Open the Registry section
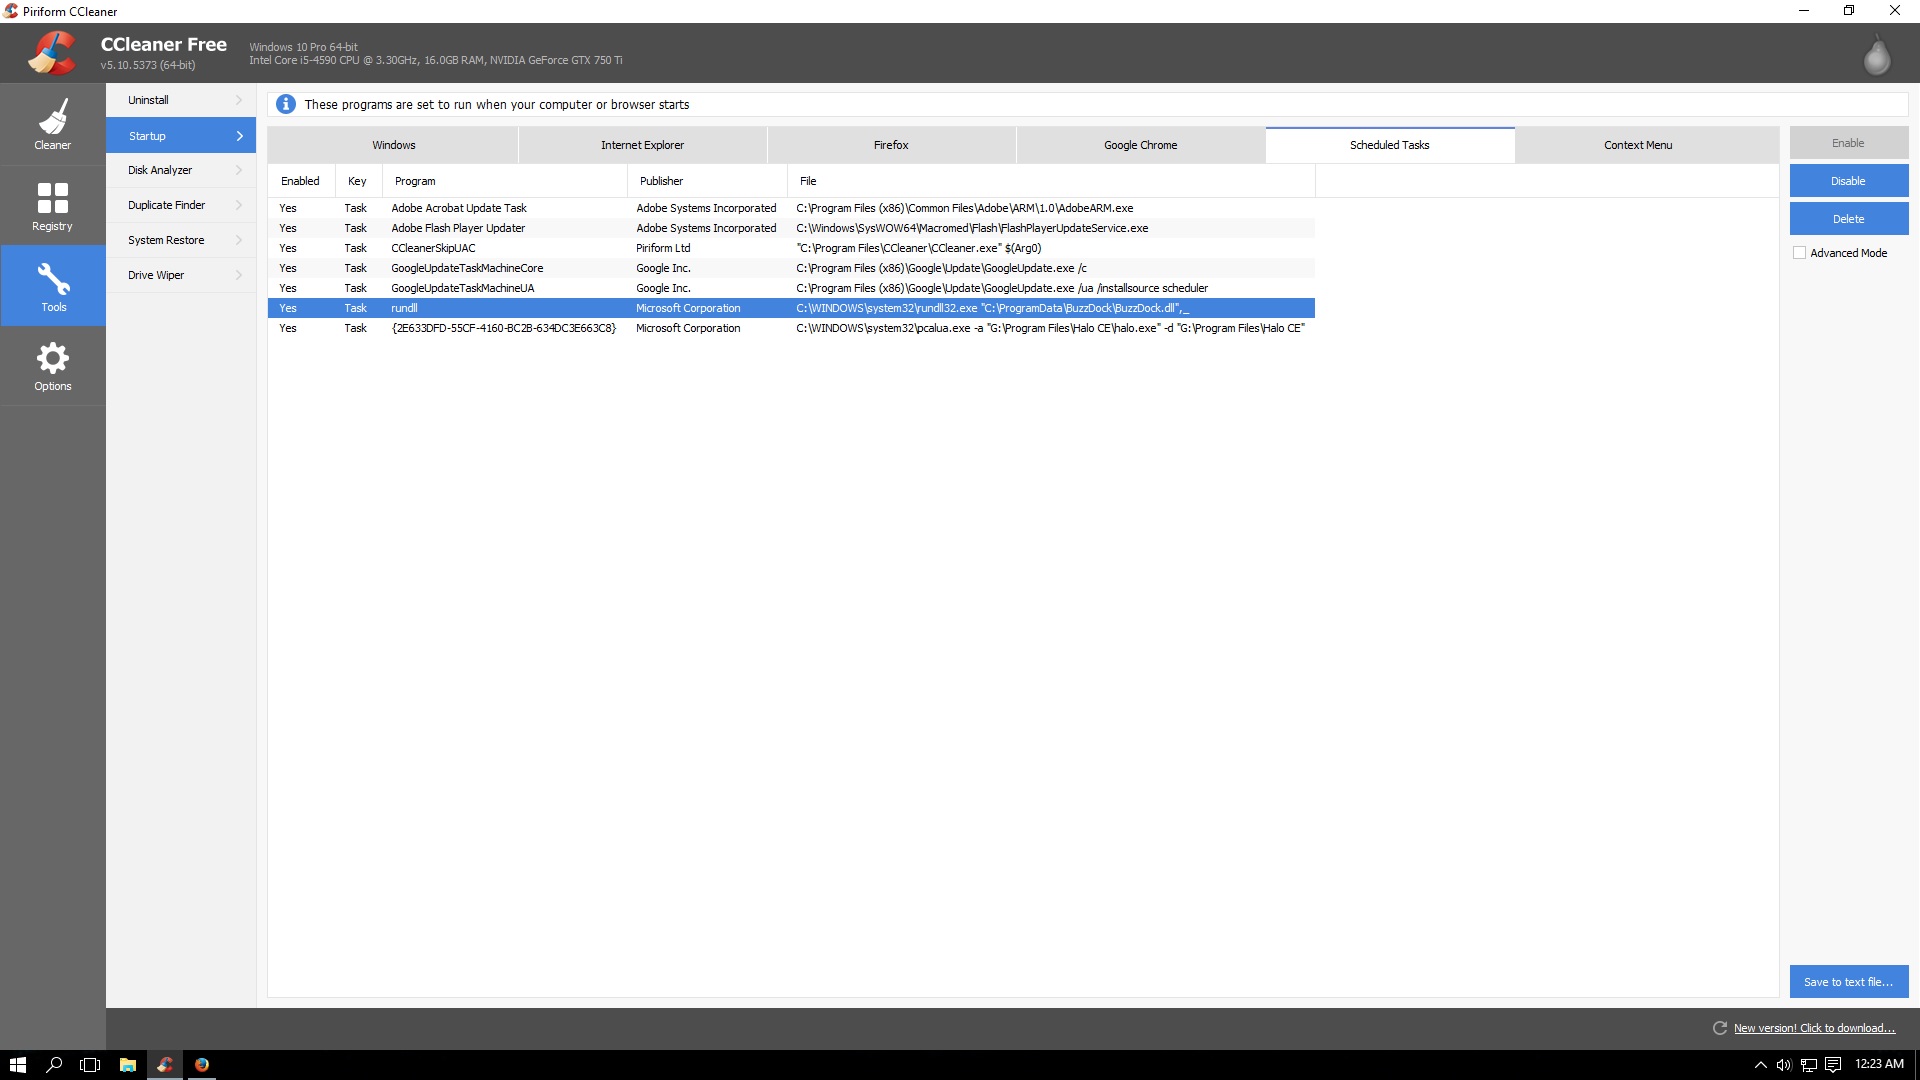 coord(53,206)
